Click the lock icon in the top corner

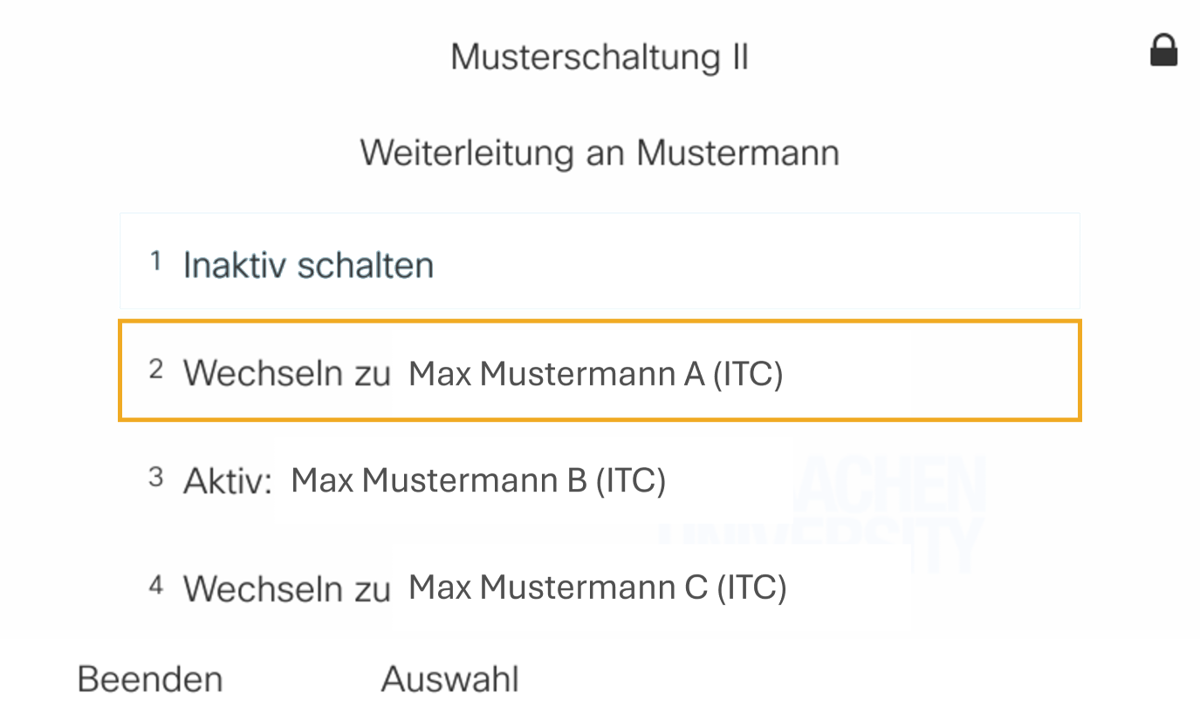1164,50
